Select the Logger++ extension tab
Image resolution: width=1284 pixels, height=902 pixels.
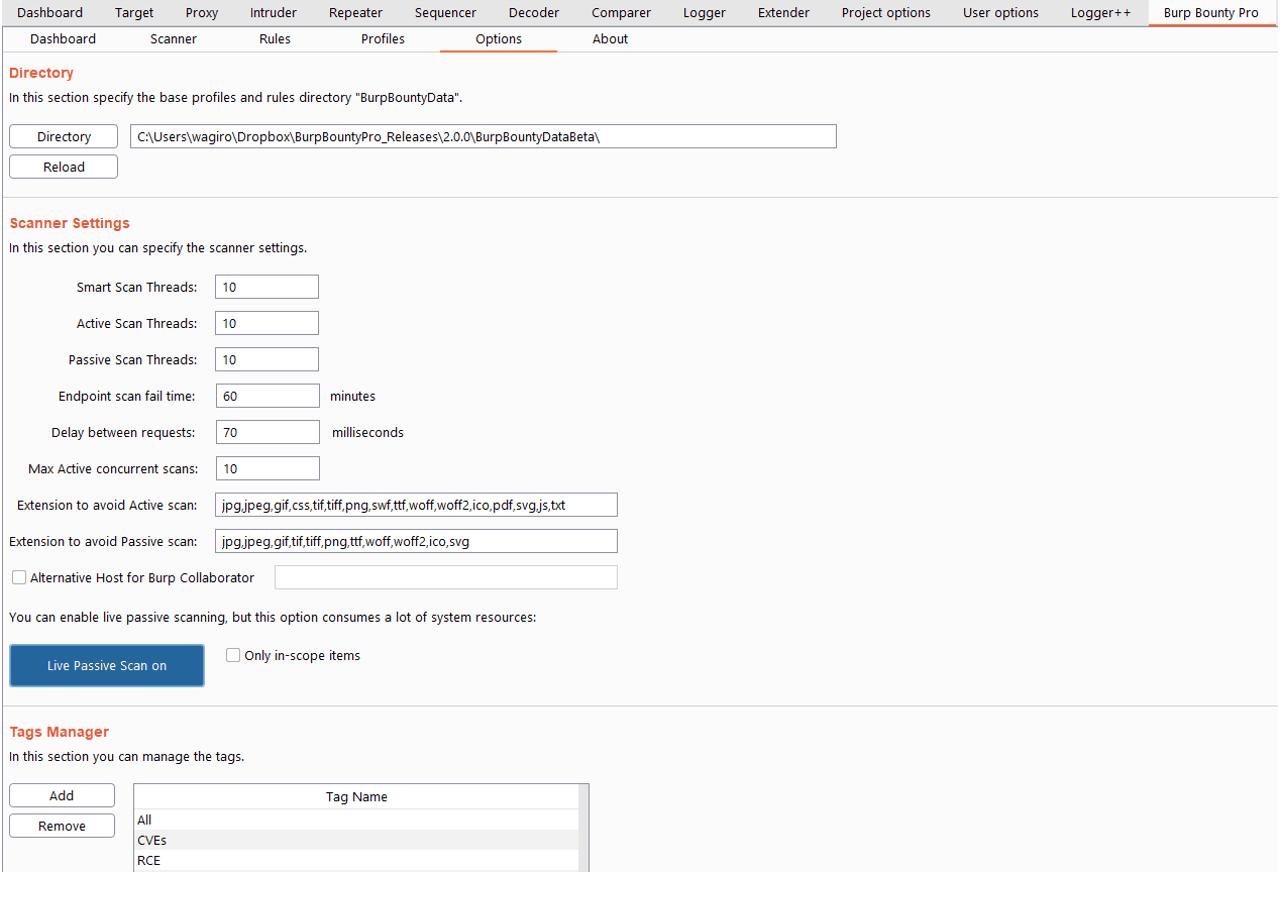1100,12
